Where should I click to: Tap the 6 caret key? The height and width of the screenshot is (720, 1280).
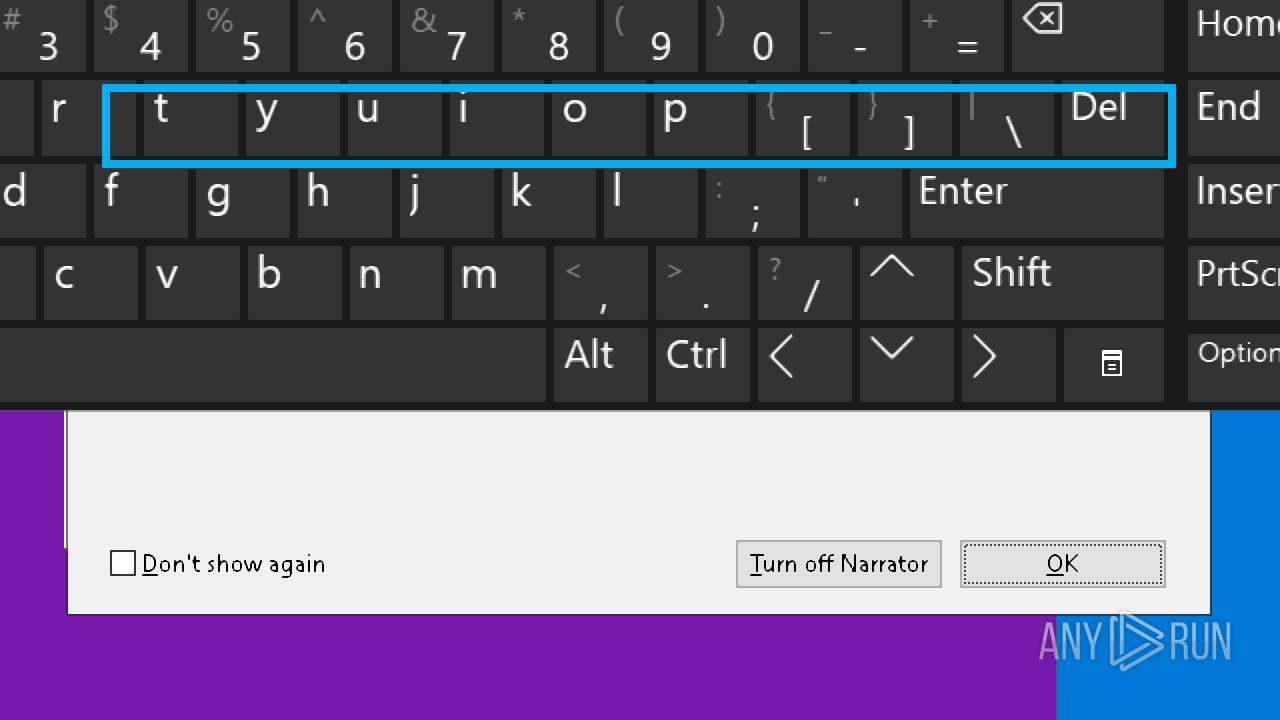(344, 36)
